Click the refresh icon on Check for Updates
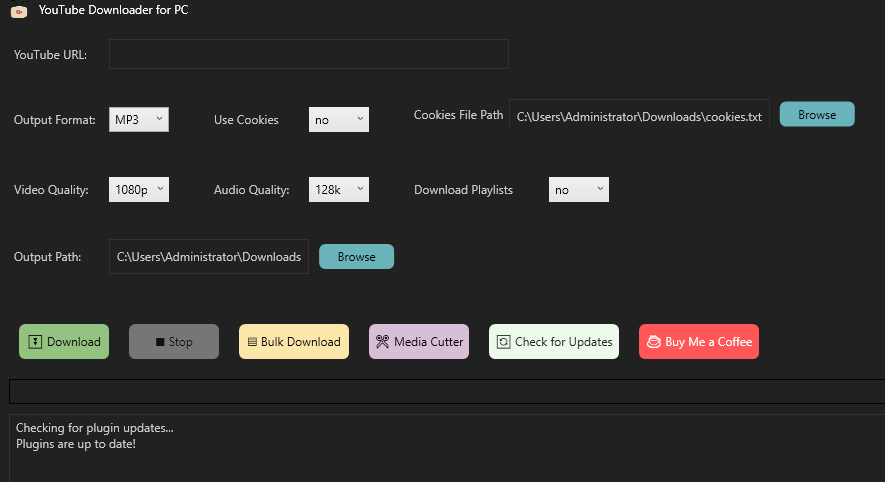Viewport: 885px width, 482px height. (x=503, y=342)
